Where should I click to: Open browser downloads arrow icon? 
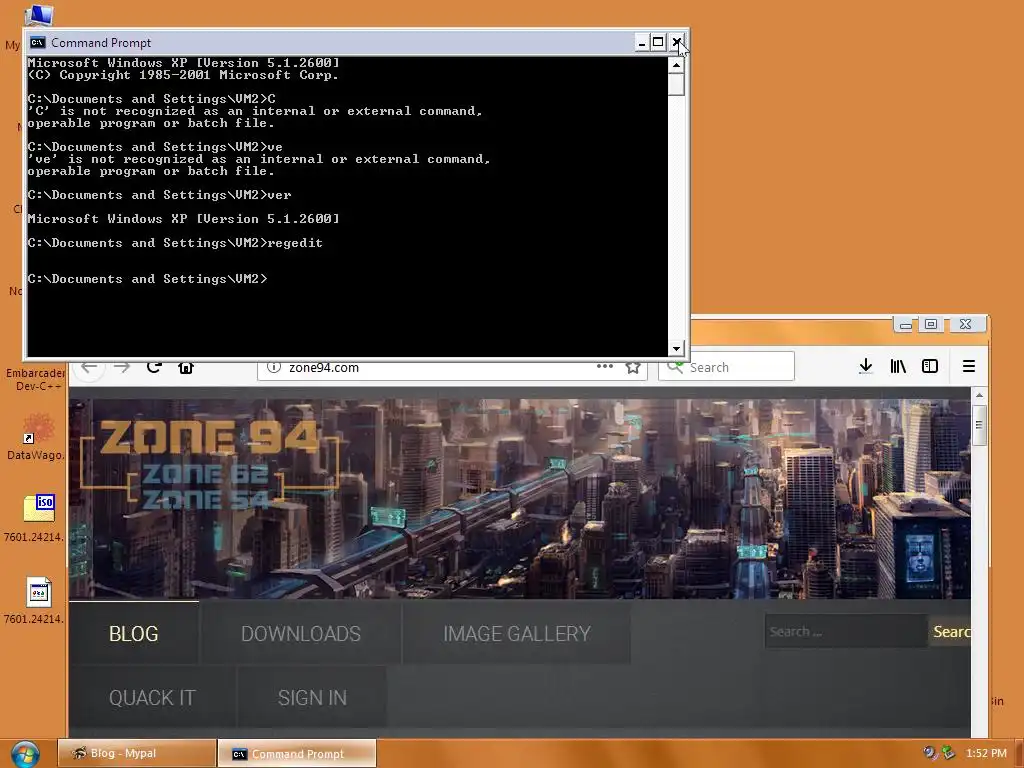point(866,366)
